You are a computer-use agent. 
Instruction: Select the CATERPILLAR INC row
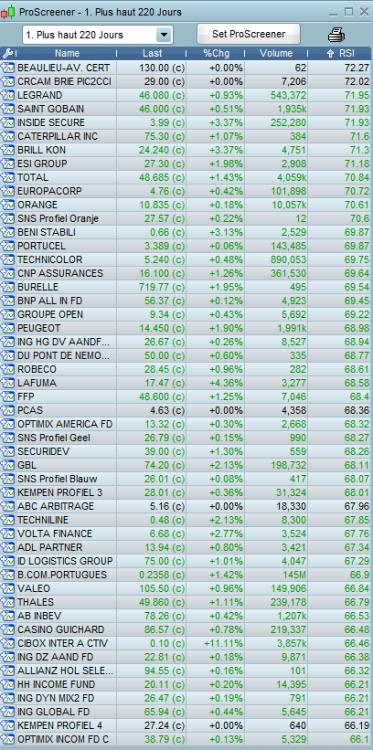[186, 136]
